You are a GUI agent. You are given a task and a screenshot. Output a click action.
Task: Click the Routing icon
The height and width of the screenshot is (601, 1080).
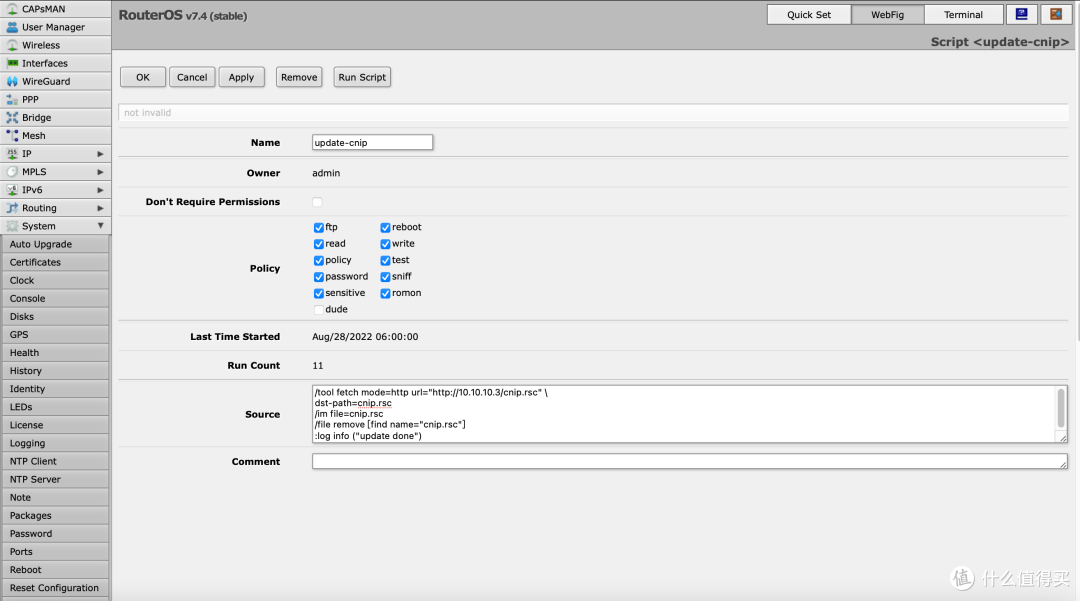coord(12,208)
